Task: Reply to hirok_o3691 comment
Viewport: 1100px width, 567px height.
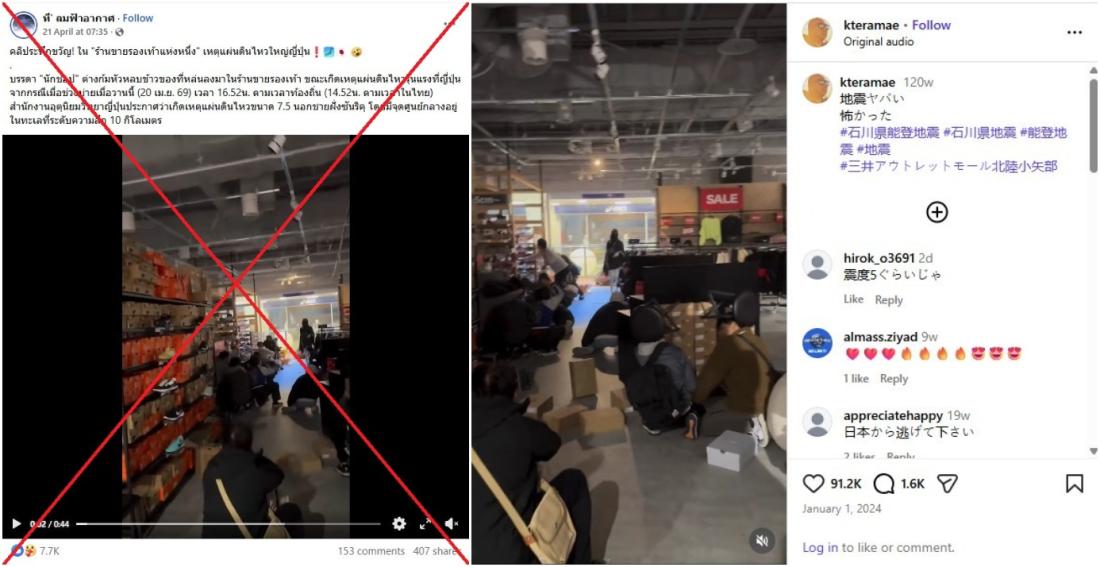Action: click(x=889, y=300)
